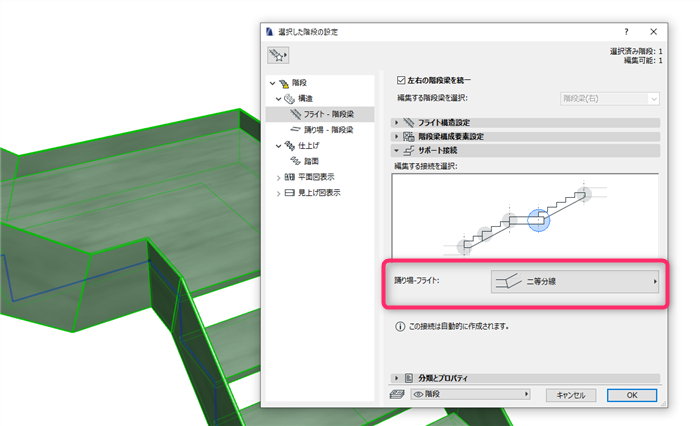The width and height of the screenshot is (700, 426).
Task: Select 階段 root item in tree
Action: pos(299,83)
